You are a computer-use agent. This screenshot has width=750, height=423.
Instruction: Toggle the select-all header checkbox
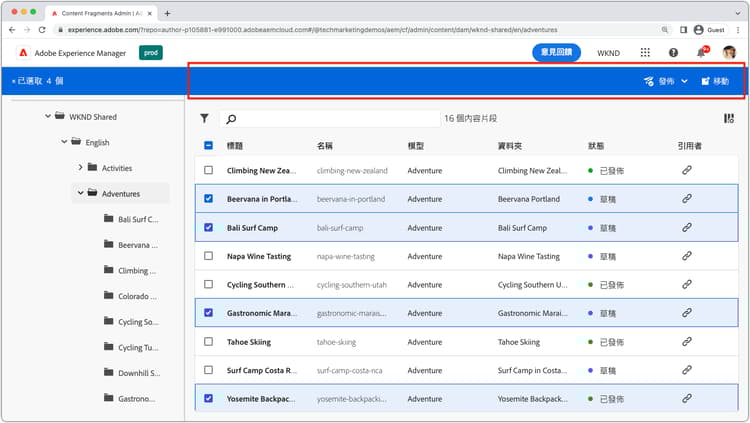209,145
